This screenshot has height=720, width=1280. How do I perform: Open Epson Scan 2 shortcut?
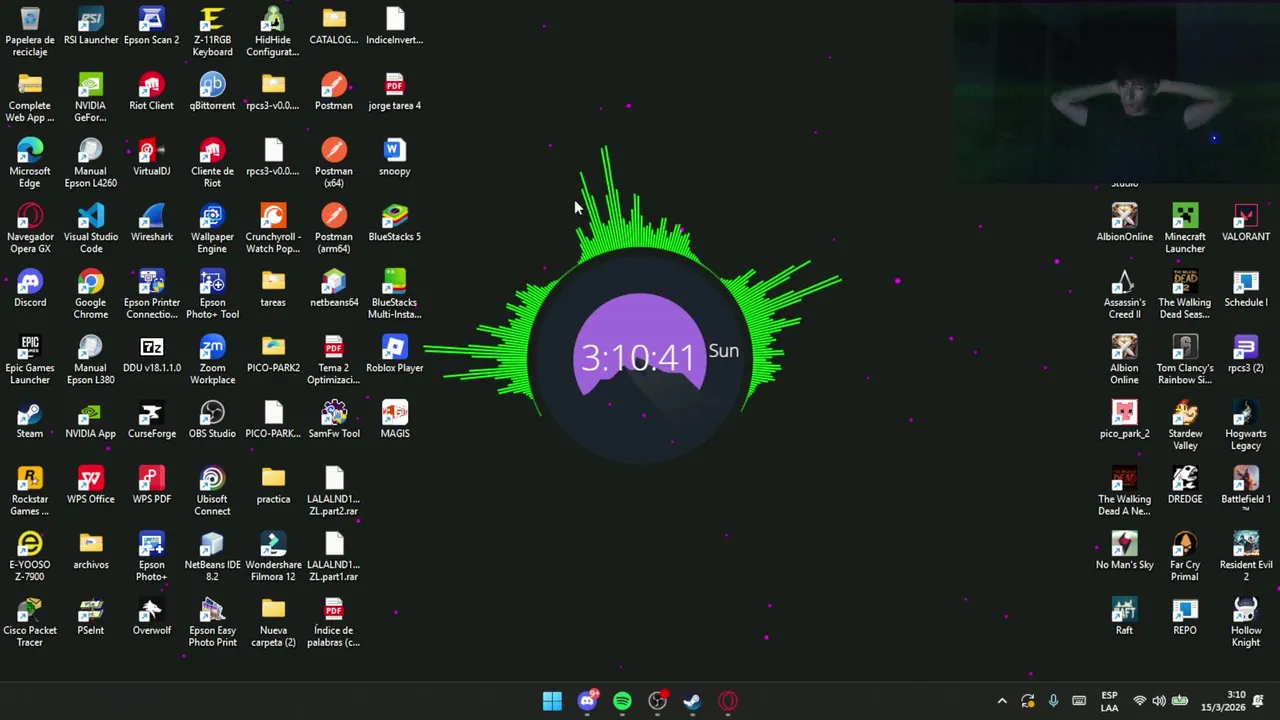[151, 27]
